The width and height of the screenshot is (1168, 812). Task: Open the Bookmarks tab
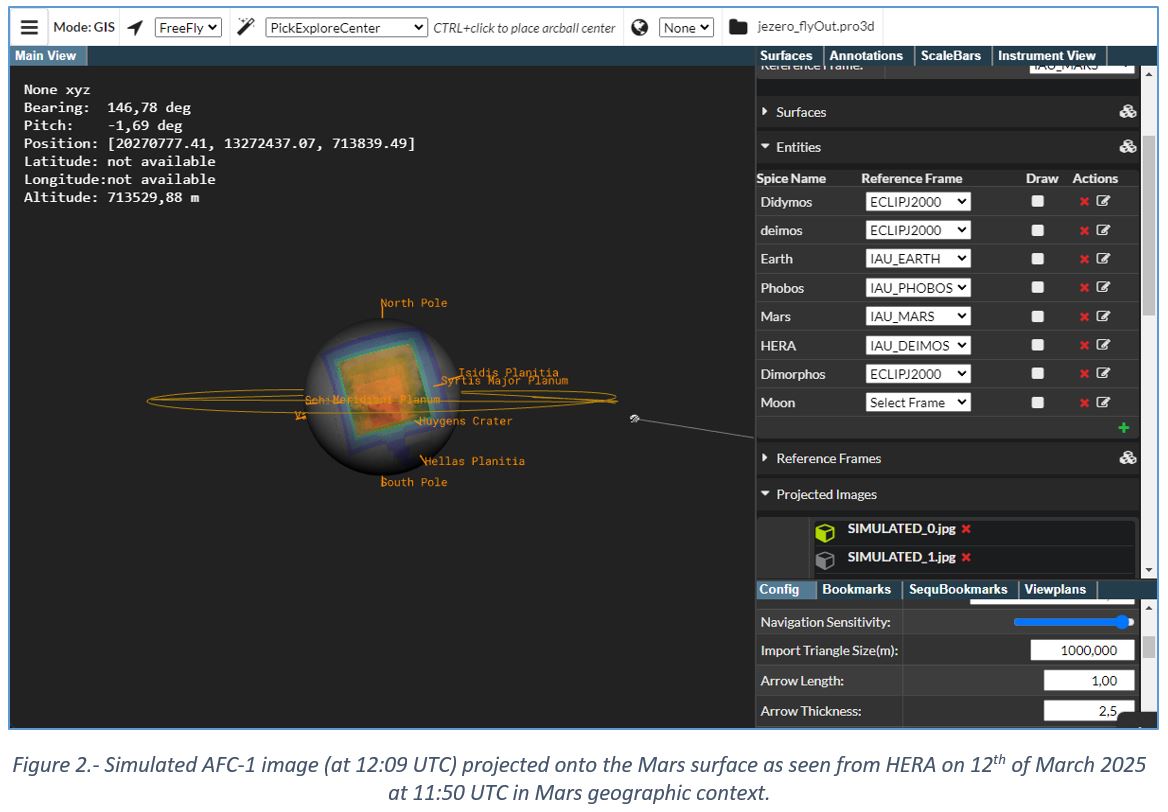pos(856,589)
